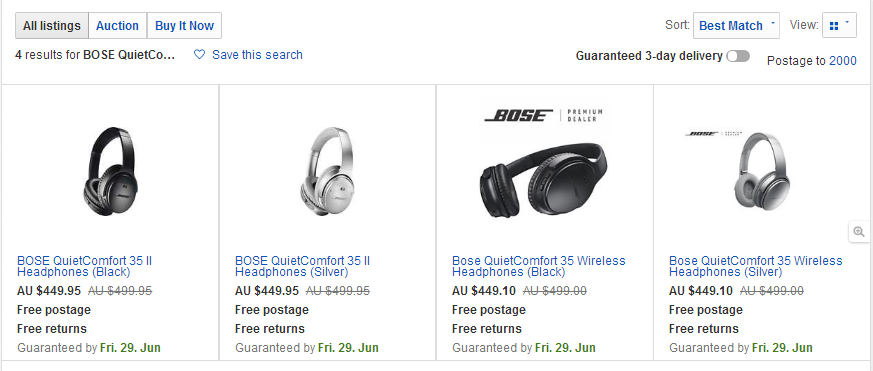
Task: Click the Bose Premium Dealer logo banner
Action: point(544,115)
